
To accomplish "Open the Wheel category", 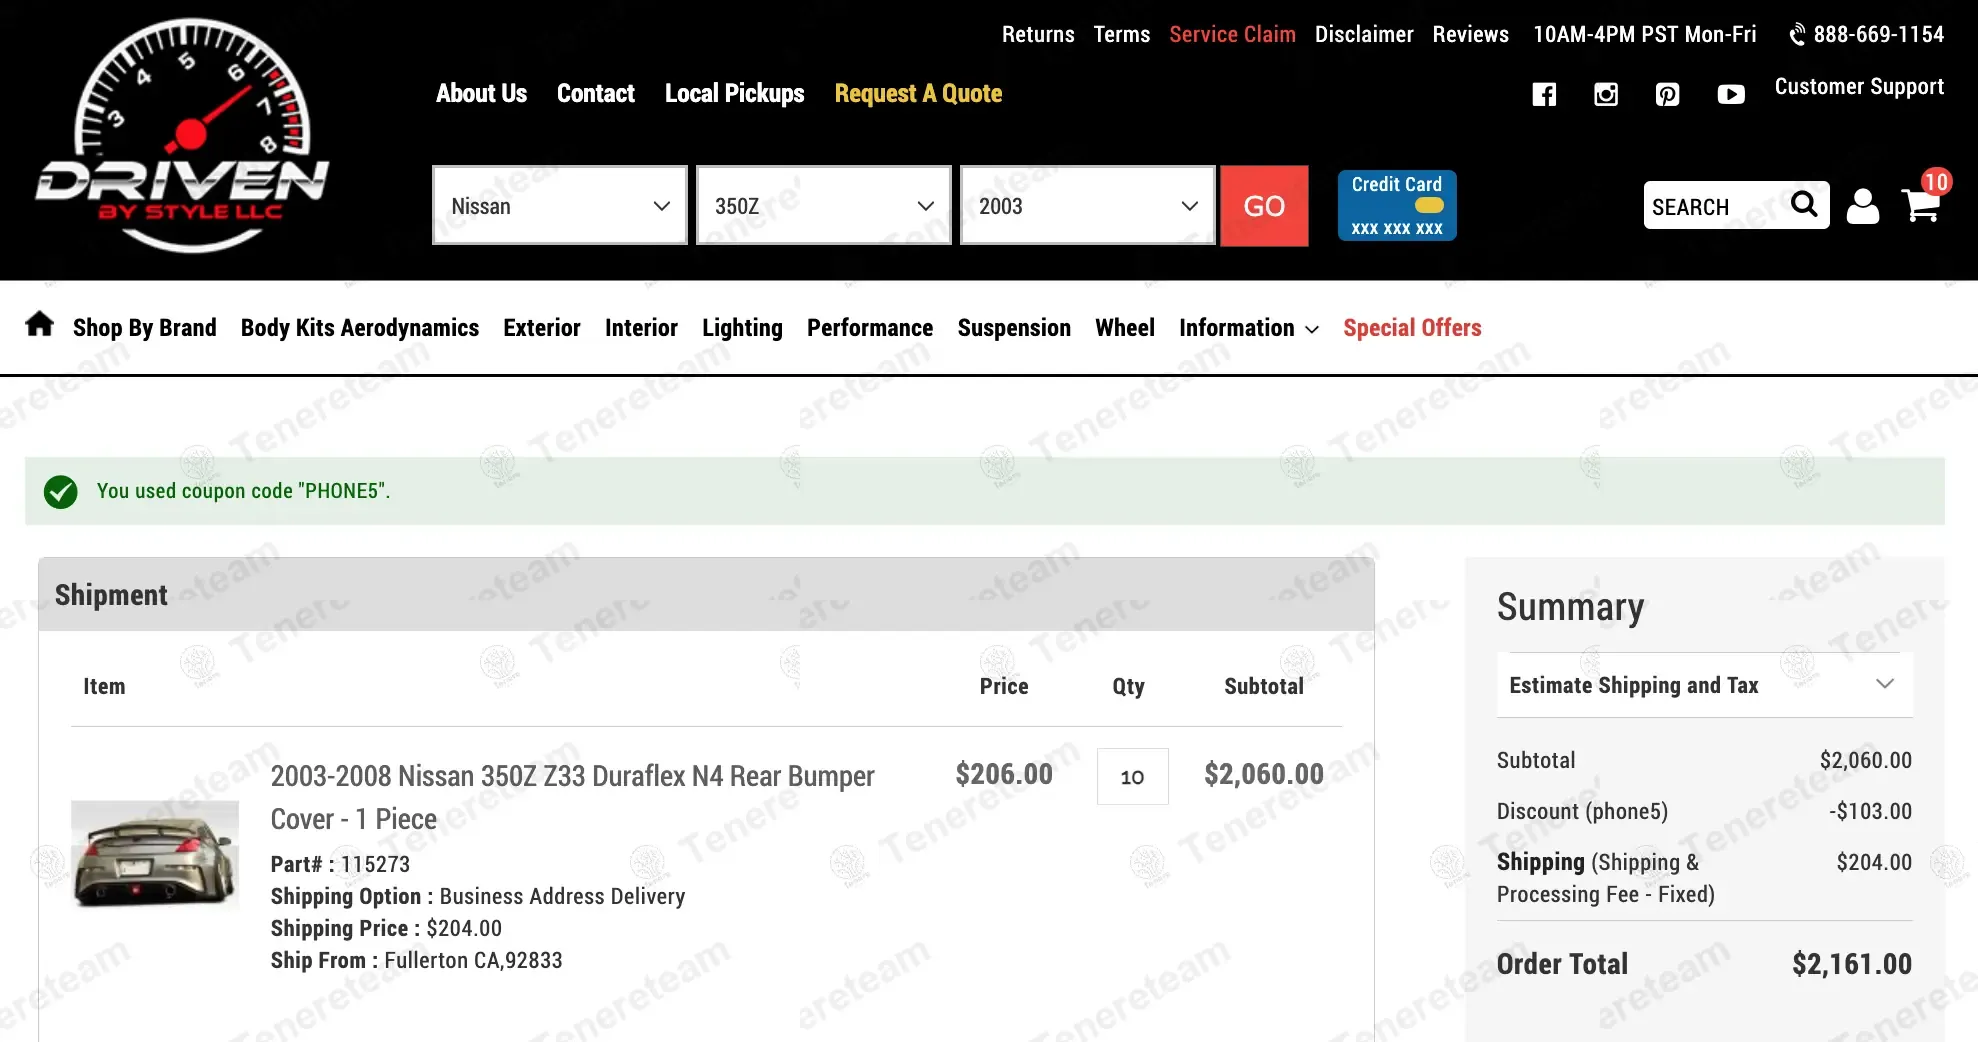I will click(1125, 328).
